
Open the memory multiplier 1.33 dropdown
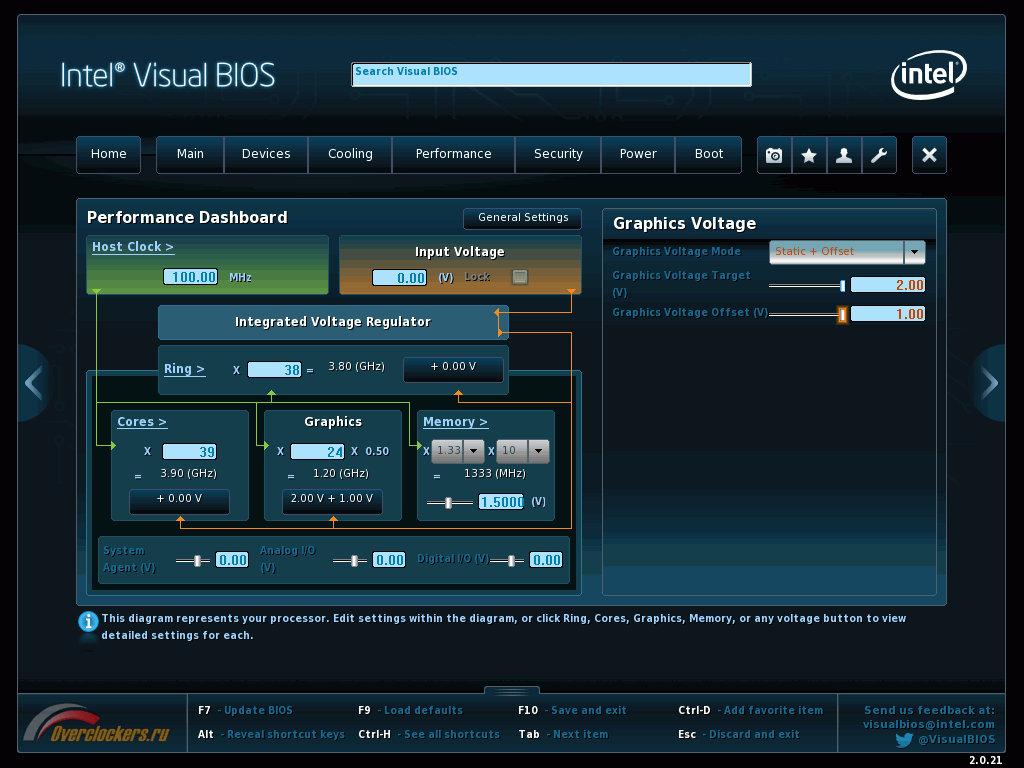(x=458, y=451)
